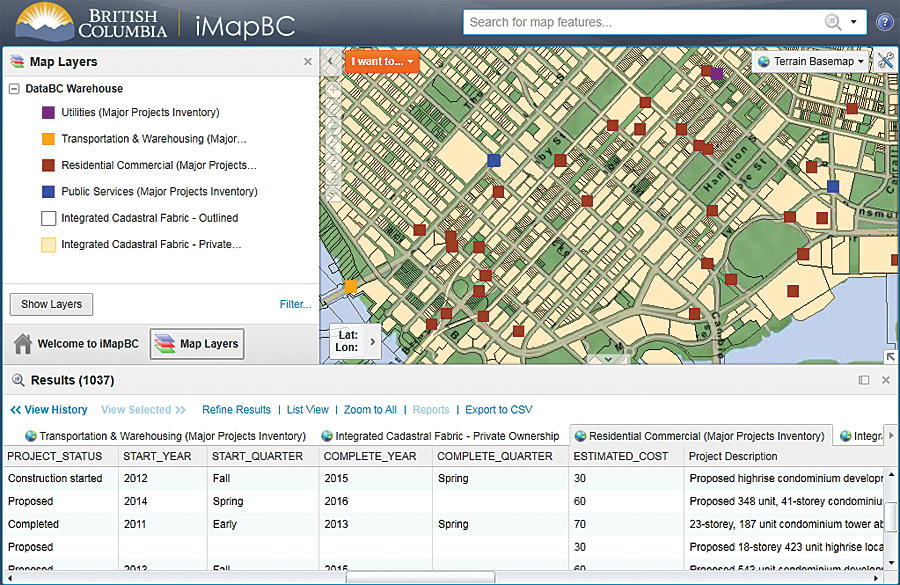The width and height of the screenshot is (900, 585).
Task: Click the British Columbia logo
Action: click(x=92, y=23)
